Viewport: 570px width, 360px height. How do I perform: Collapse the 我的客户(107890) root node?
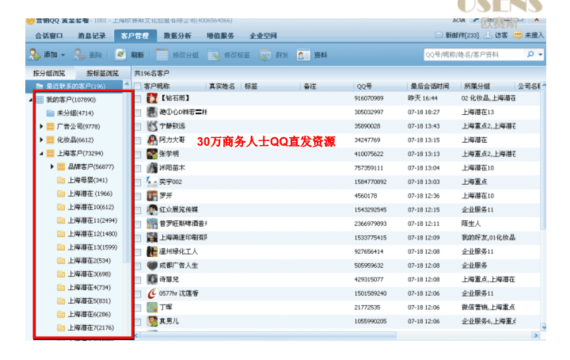coord(31,100)
